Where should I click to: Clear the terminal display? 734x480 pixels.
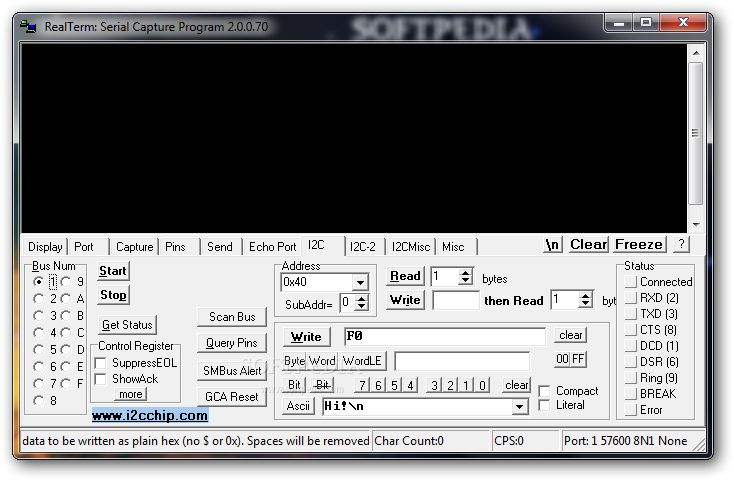pos(588,244)
